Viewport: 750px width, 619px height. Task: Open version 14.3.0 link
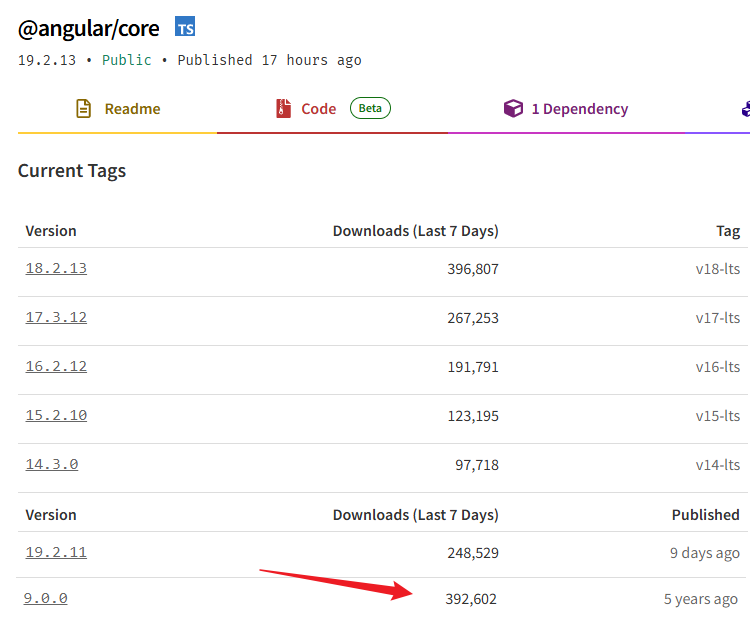coord(52,464)
